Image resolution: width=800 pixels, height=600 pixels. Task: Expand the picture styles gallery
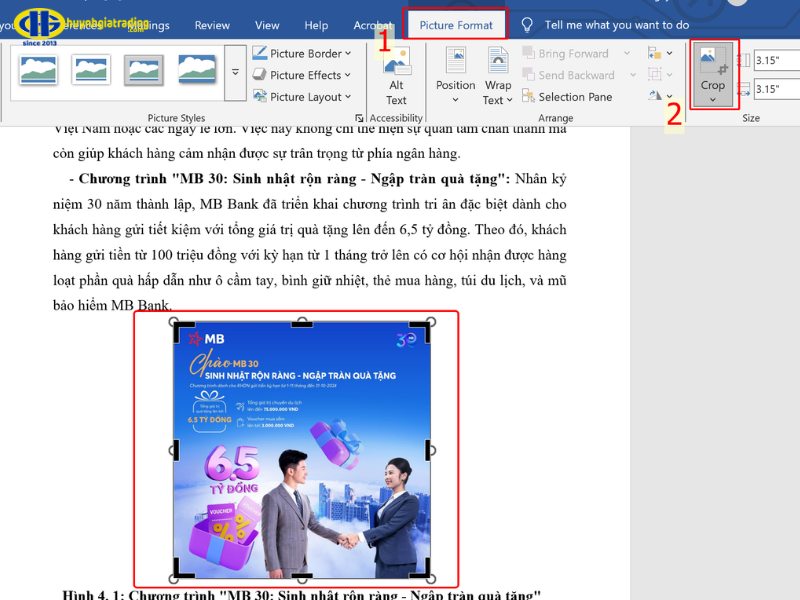(x=235, y=72)
